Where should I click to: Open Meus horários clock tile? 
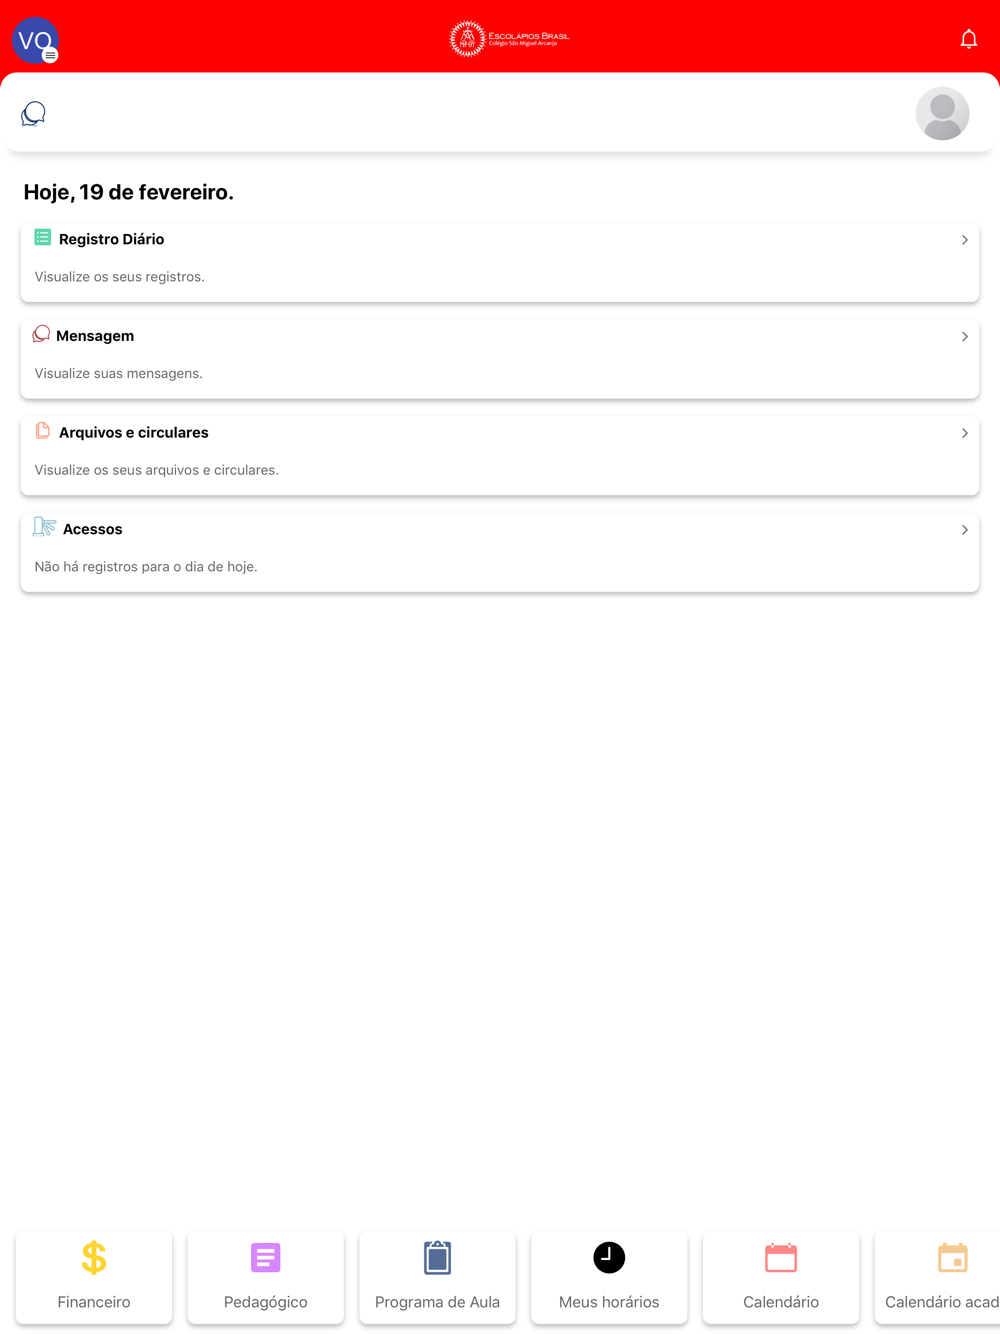[x=609, y=1277]
